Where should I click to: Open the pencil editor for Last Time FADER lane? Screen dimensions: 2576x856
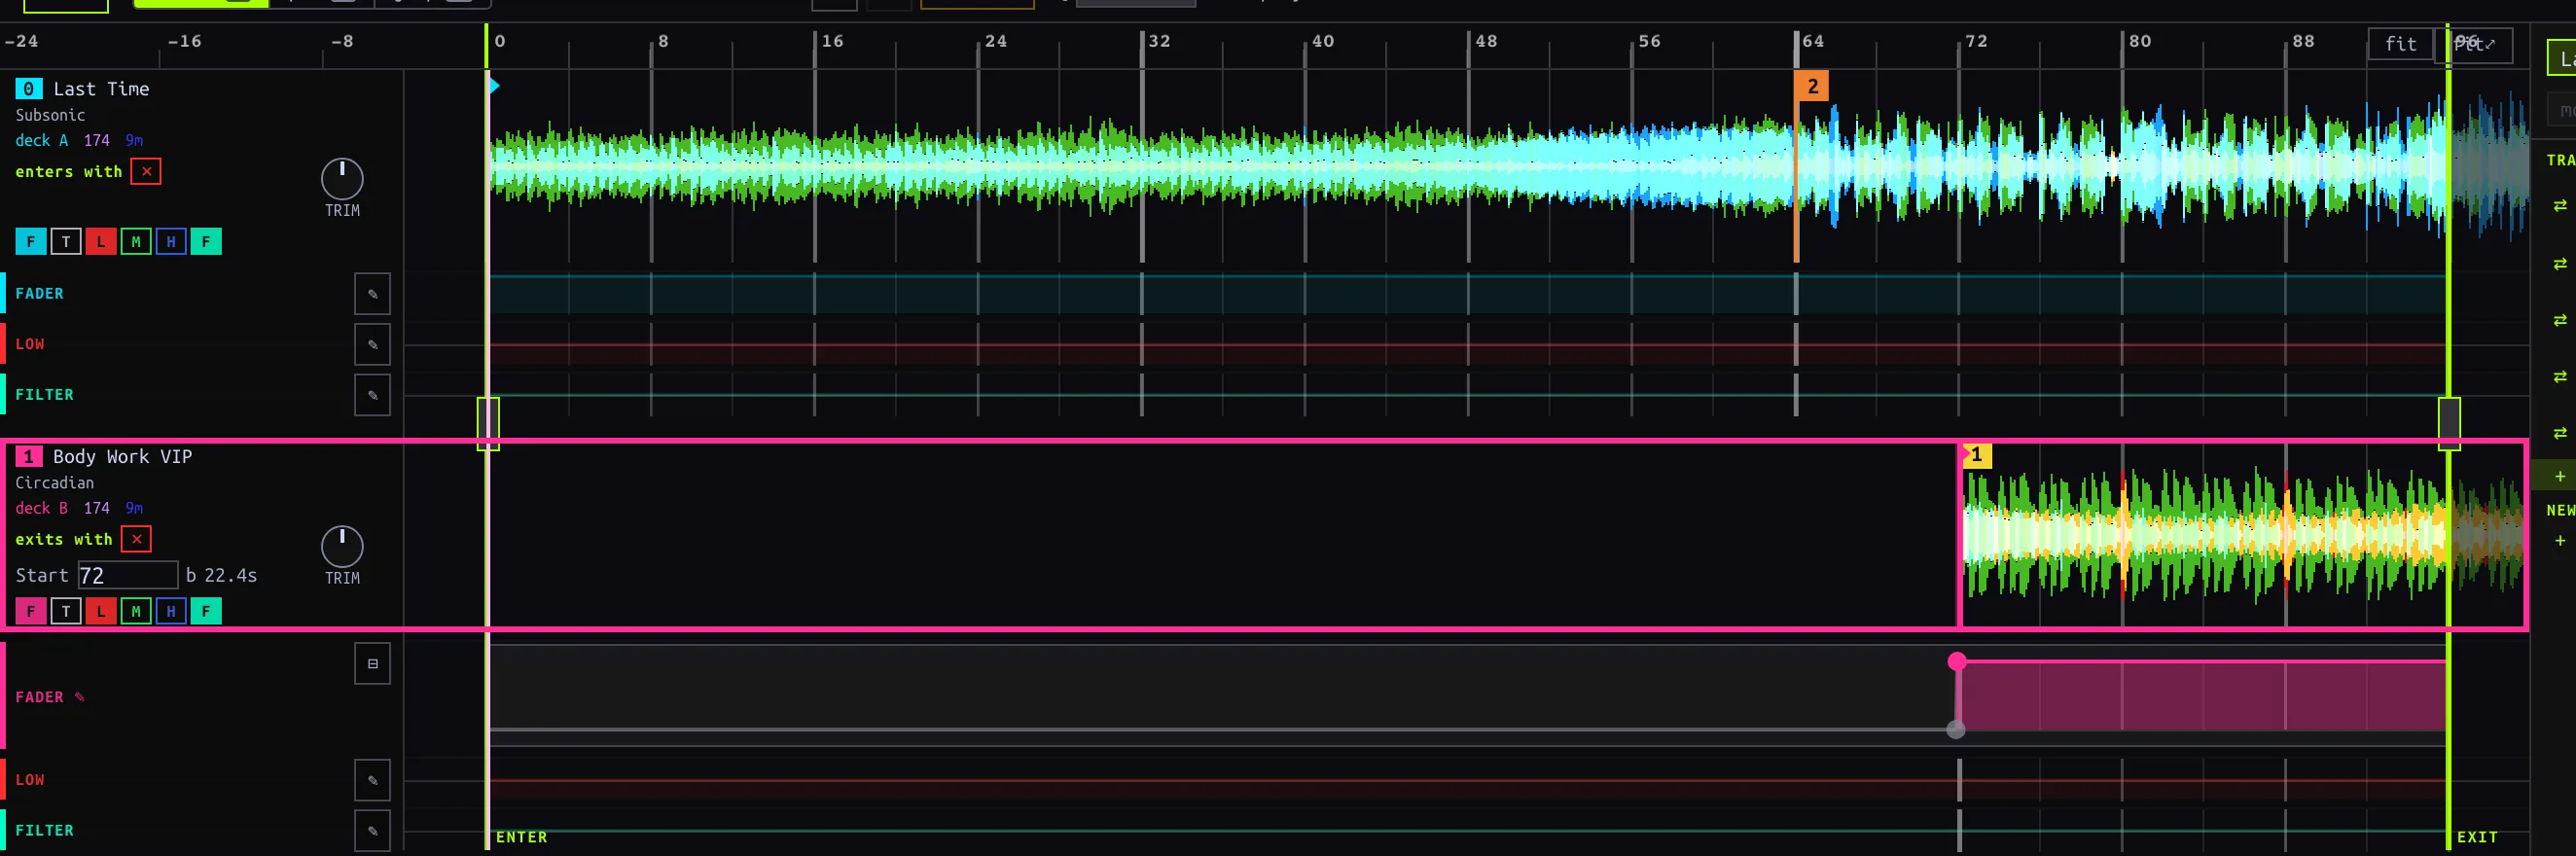pos(372,294)
